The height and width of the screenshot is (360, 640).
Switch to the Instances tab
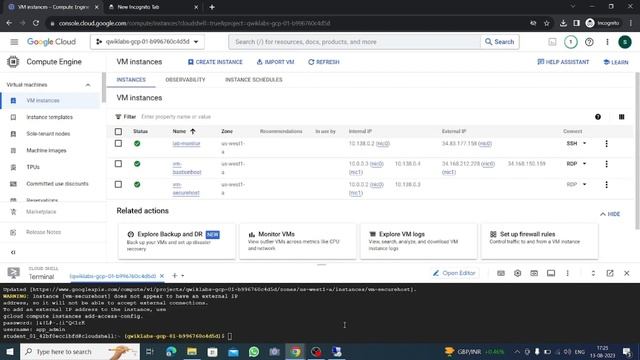pyautogui.click(x=131, y=80)
